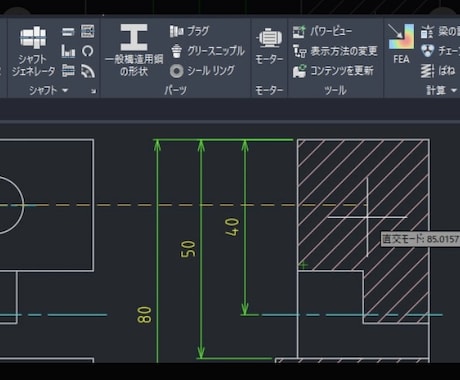
Task: Click the bar-chart shaped icon in シャフト panel
Action: click(68, 51)
